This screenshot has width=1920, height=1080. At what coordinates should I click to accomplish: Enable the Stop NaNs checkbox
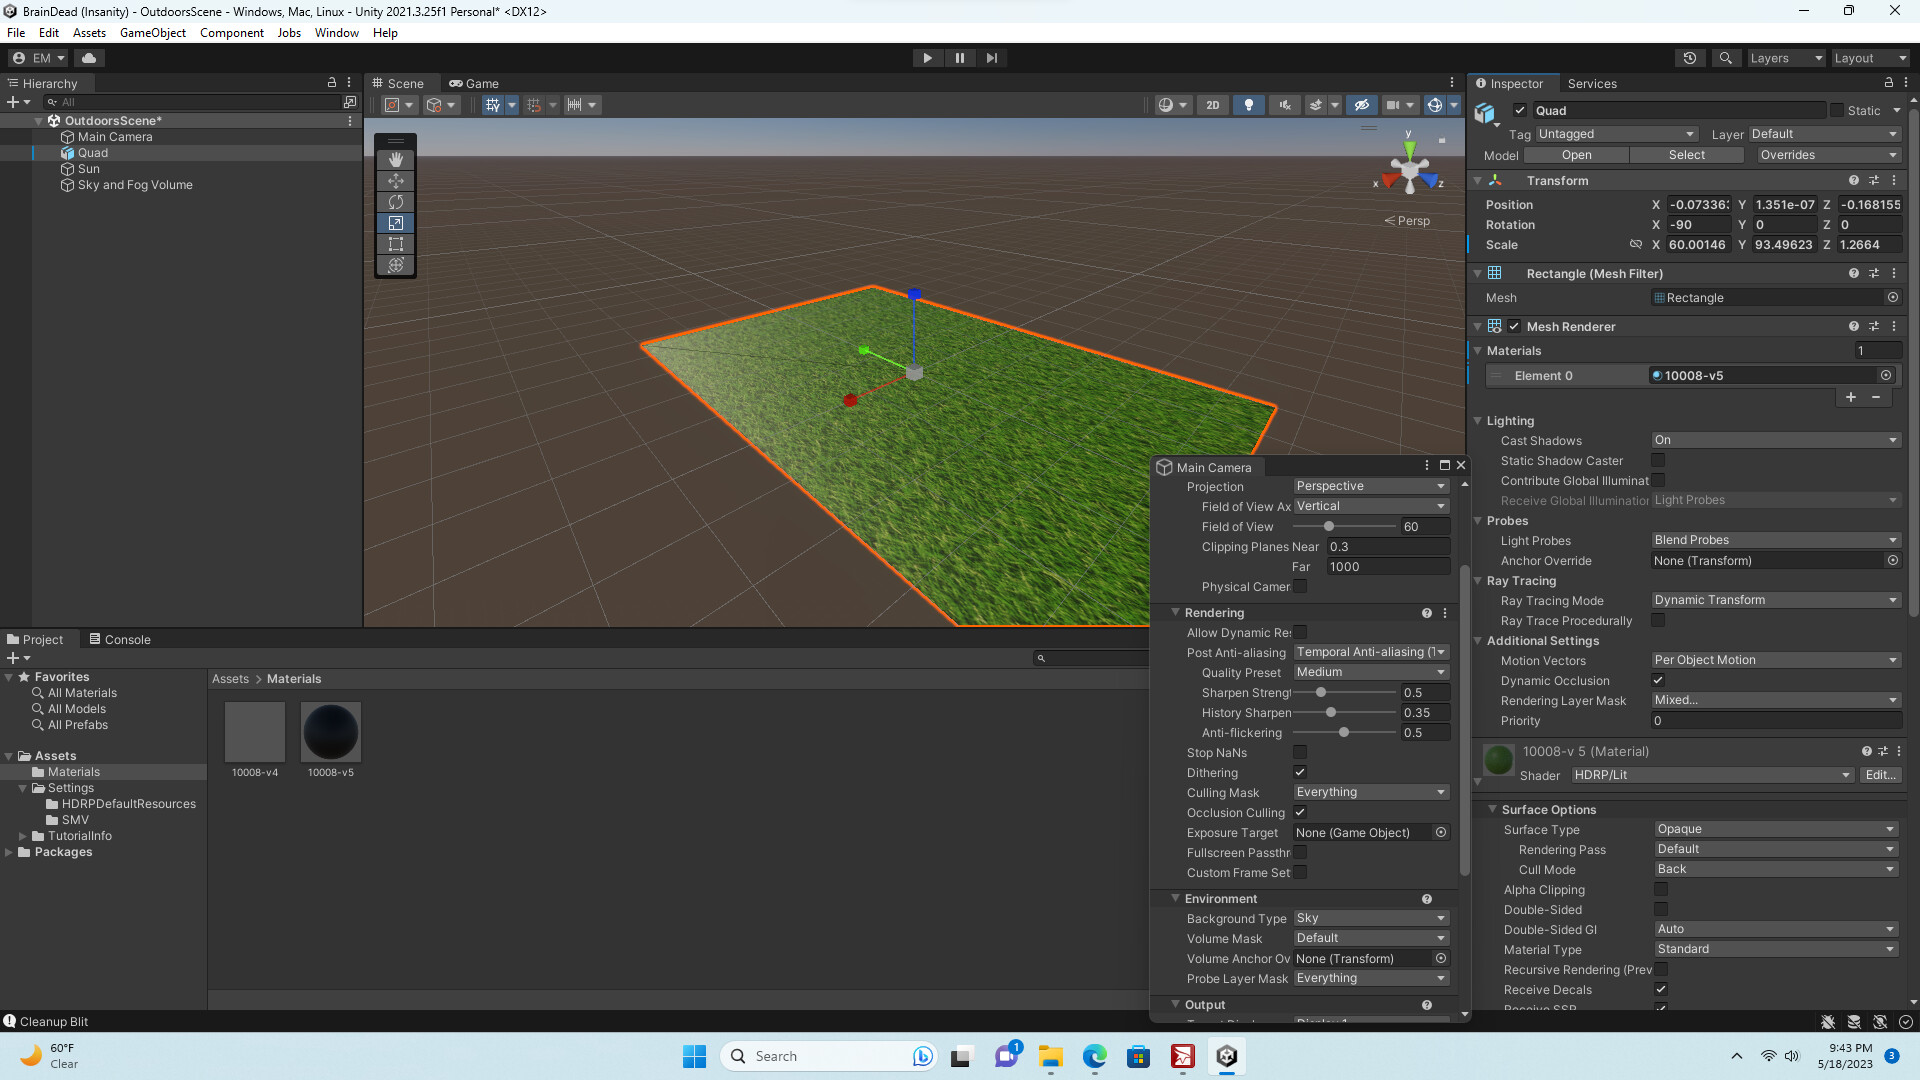click(x=1300, y=752)
